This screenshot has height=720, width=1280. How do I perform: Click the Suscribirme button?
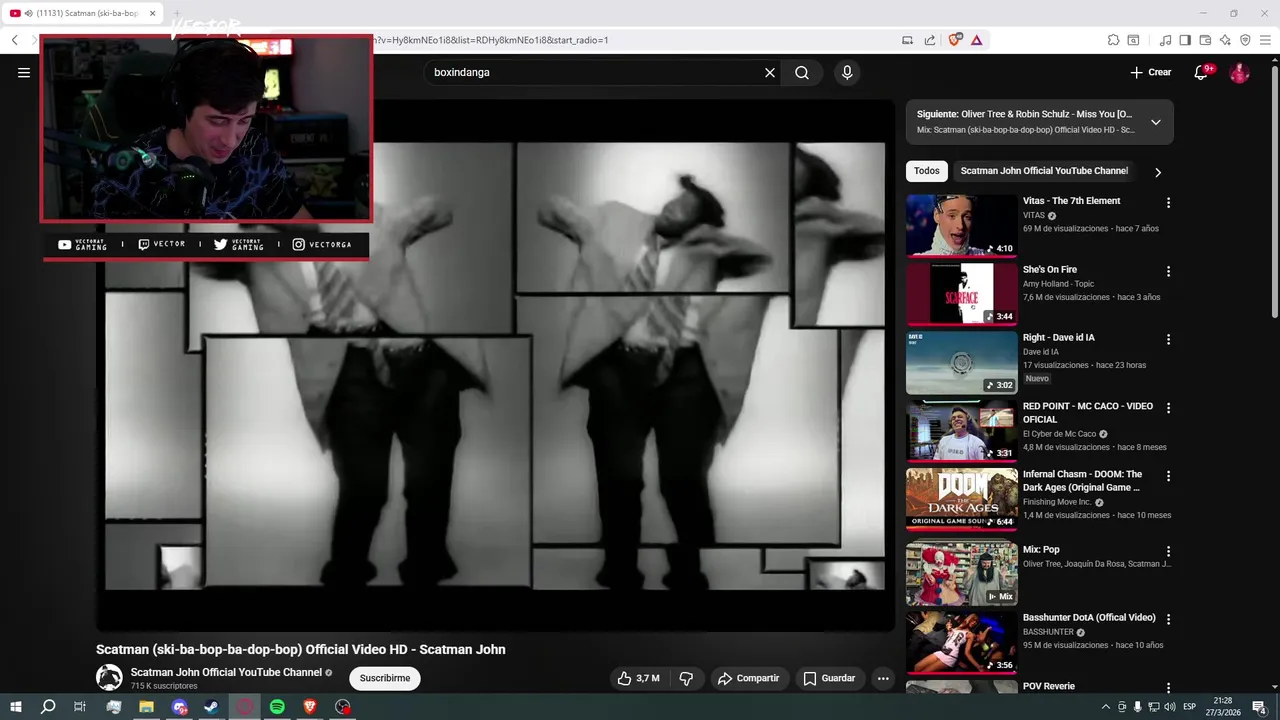385,678
